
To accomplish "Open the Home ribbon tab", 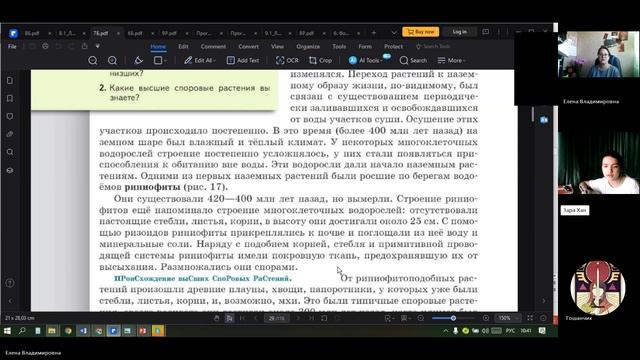I will pyautogui.click(x=158, y=47).
